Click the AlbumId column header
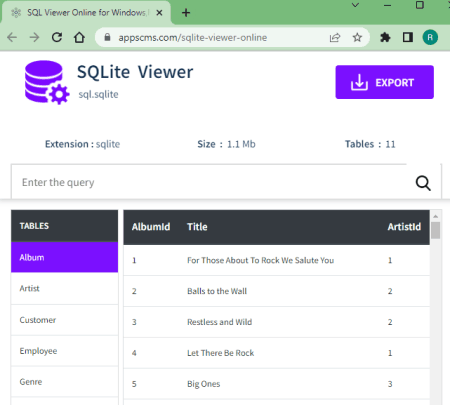450x405 pixels. pyautogui.click(x=151, y=227)
